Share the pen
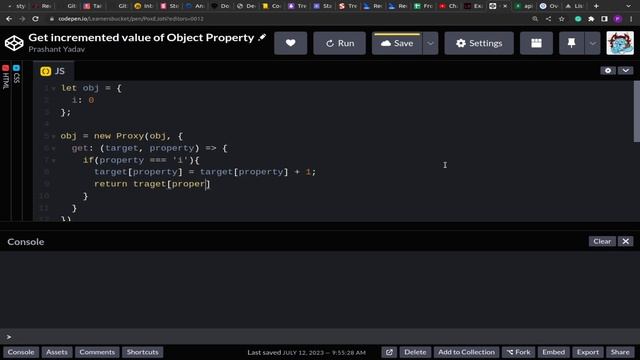 coord(620,352)
